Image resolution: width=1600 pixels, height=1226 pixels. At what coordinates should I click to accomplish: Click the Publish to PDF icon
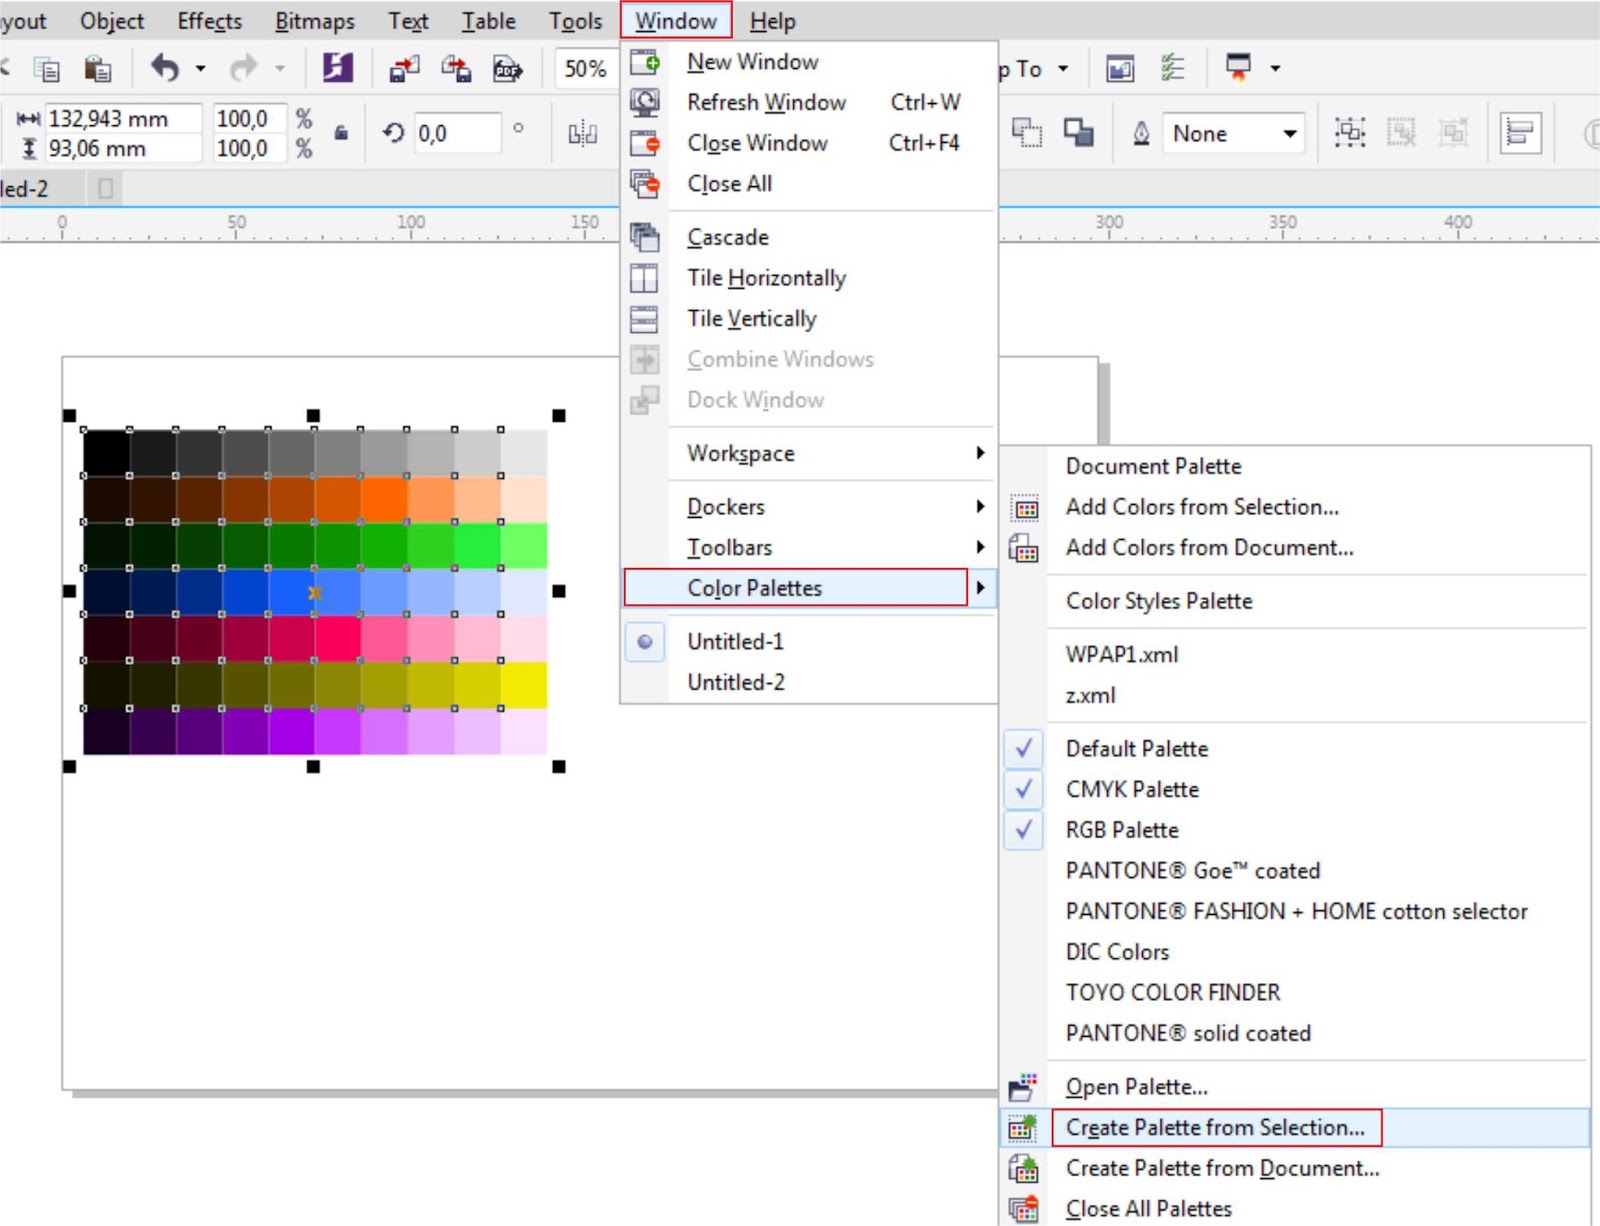pos(508,69)
